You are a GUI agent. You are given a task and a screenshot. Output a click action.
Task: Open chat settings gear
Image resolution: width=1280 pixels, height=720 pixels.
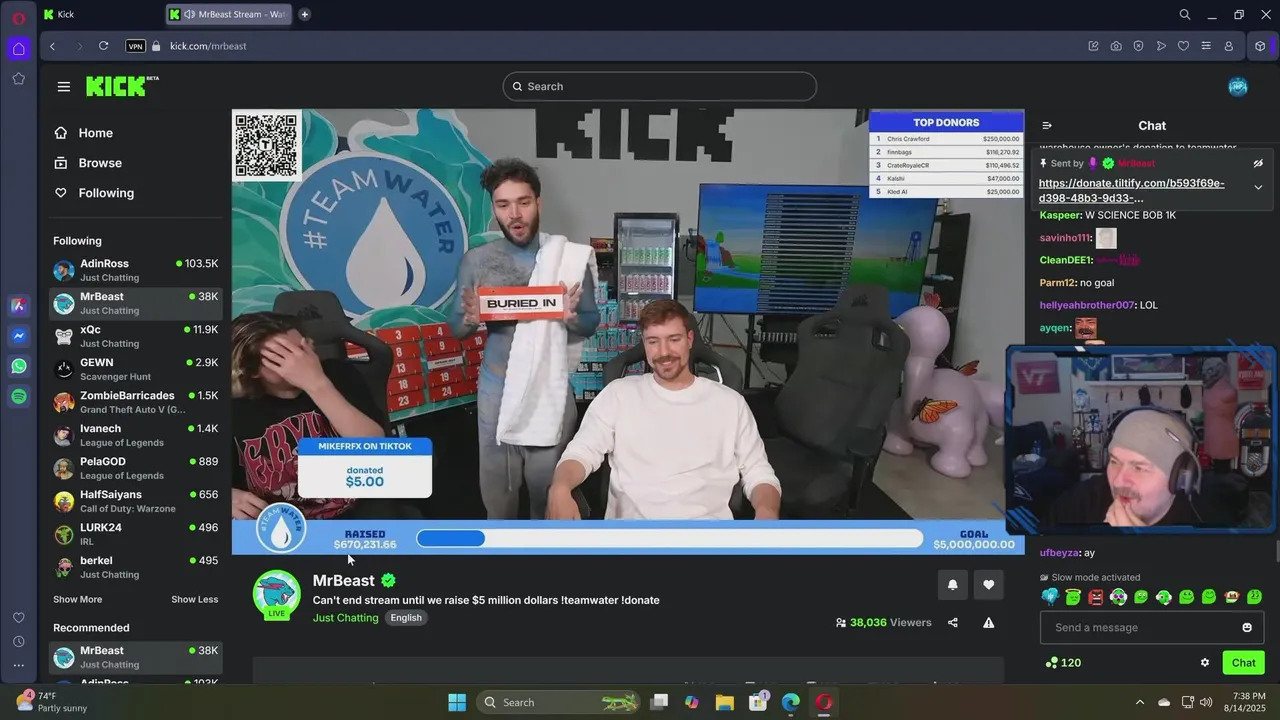[1205, 662]
